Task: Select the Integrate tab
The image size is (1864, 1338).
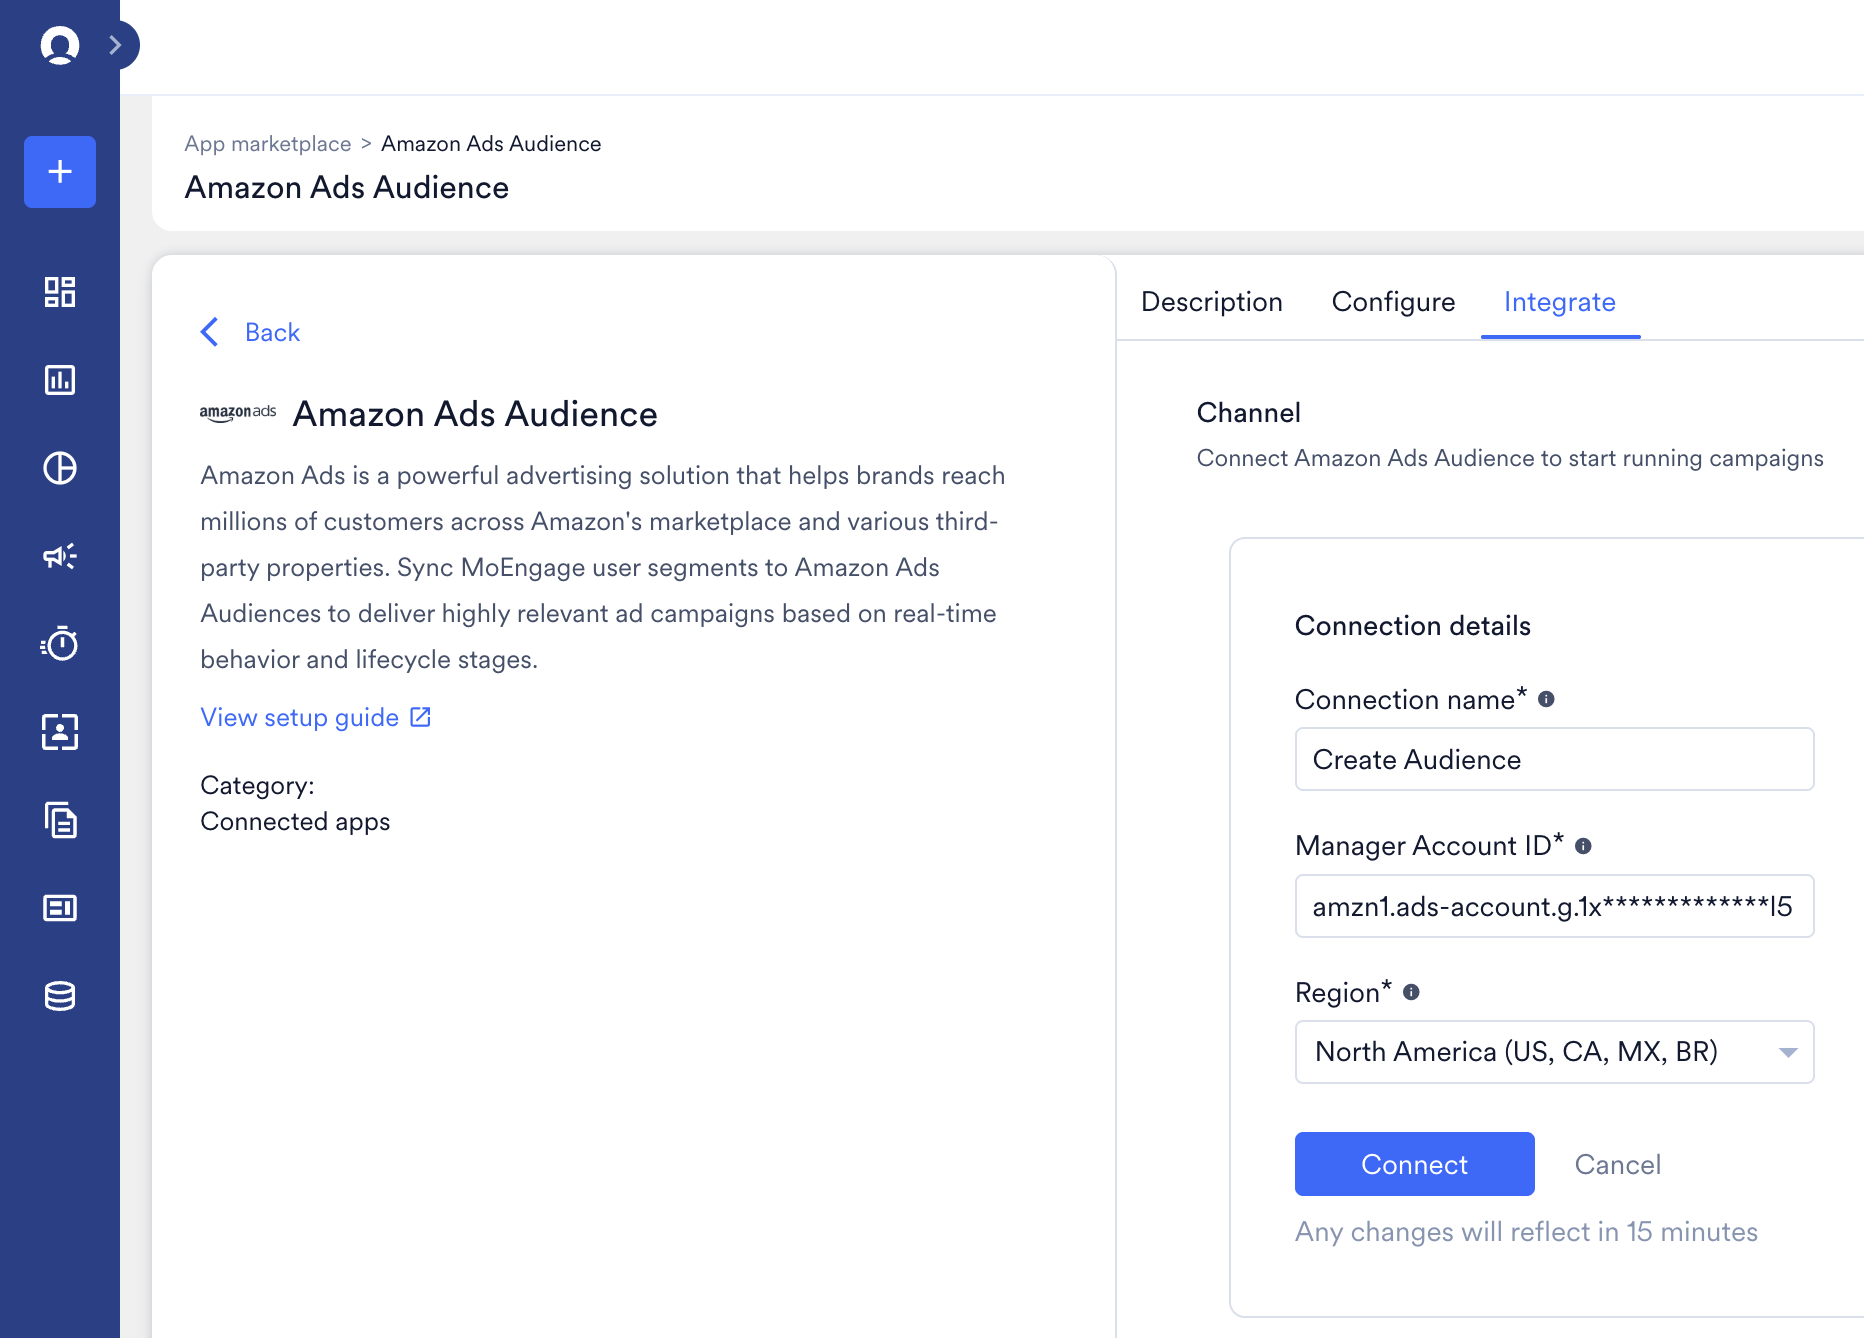Action: tap(1560, 302)
